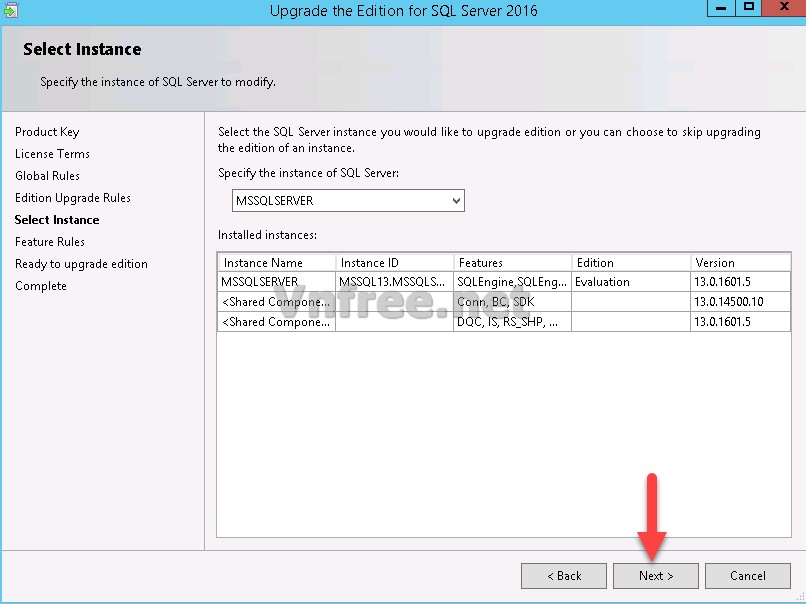Select the Edition Upgrade Rules step
The image size is (806, 604).
click(x=72, y=198)
